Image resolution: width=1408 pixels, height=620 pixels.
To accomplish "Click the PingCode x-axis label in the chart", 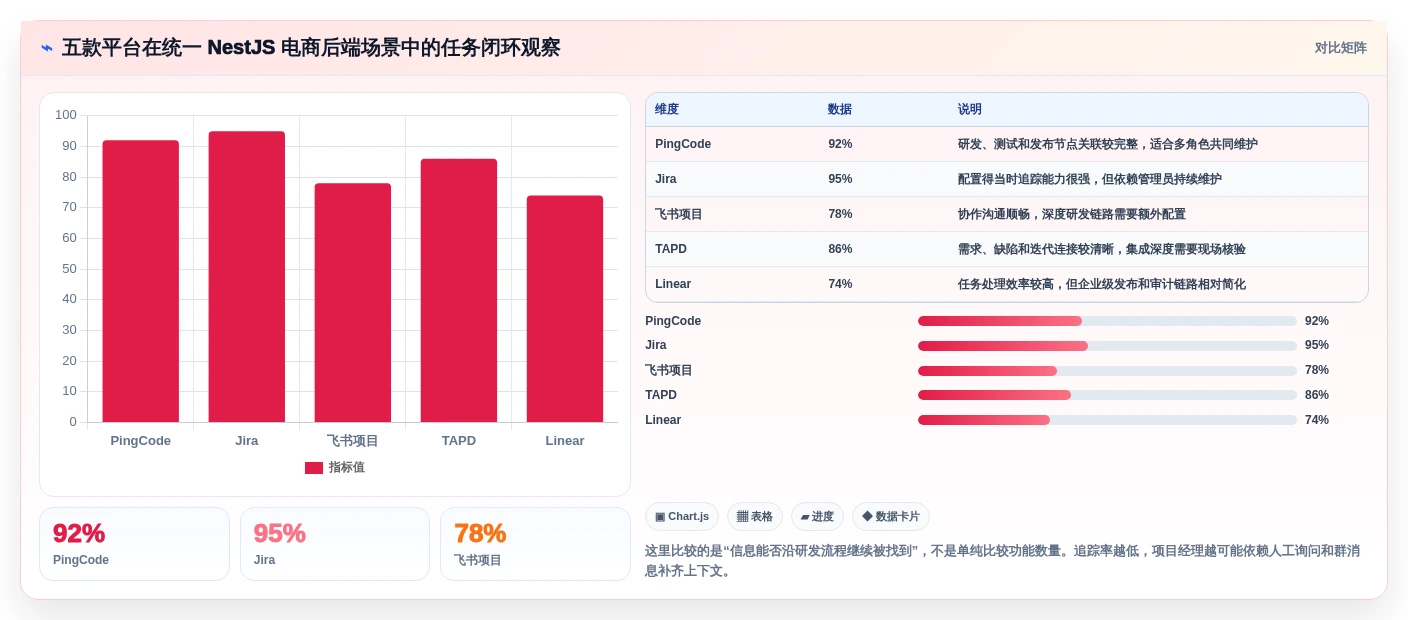I will [141, 441].
